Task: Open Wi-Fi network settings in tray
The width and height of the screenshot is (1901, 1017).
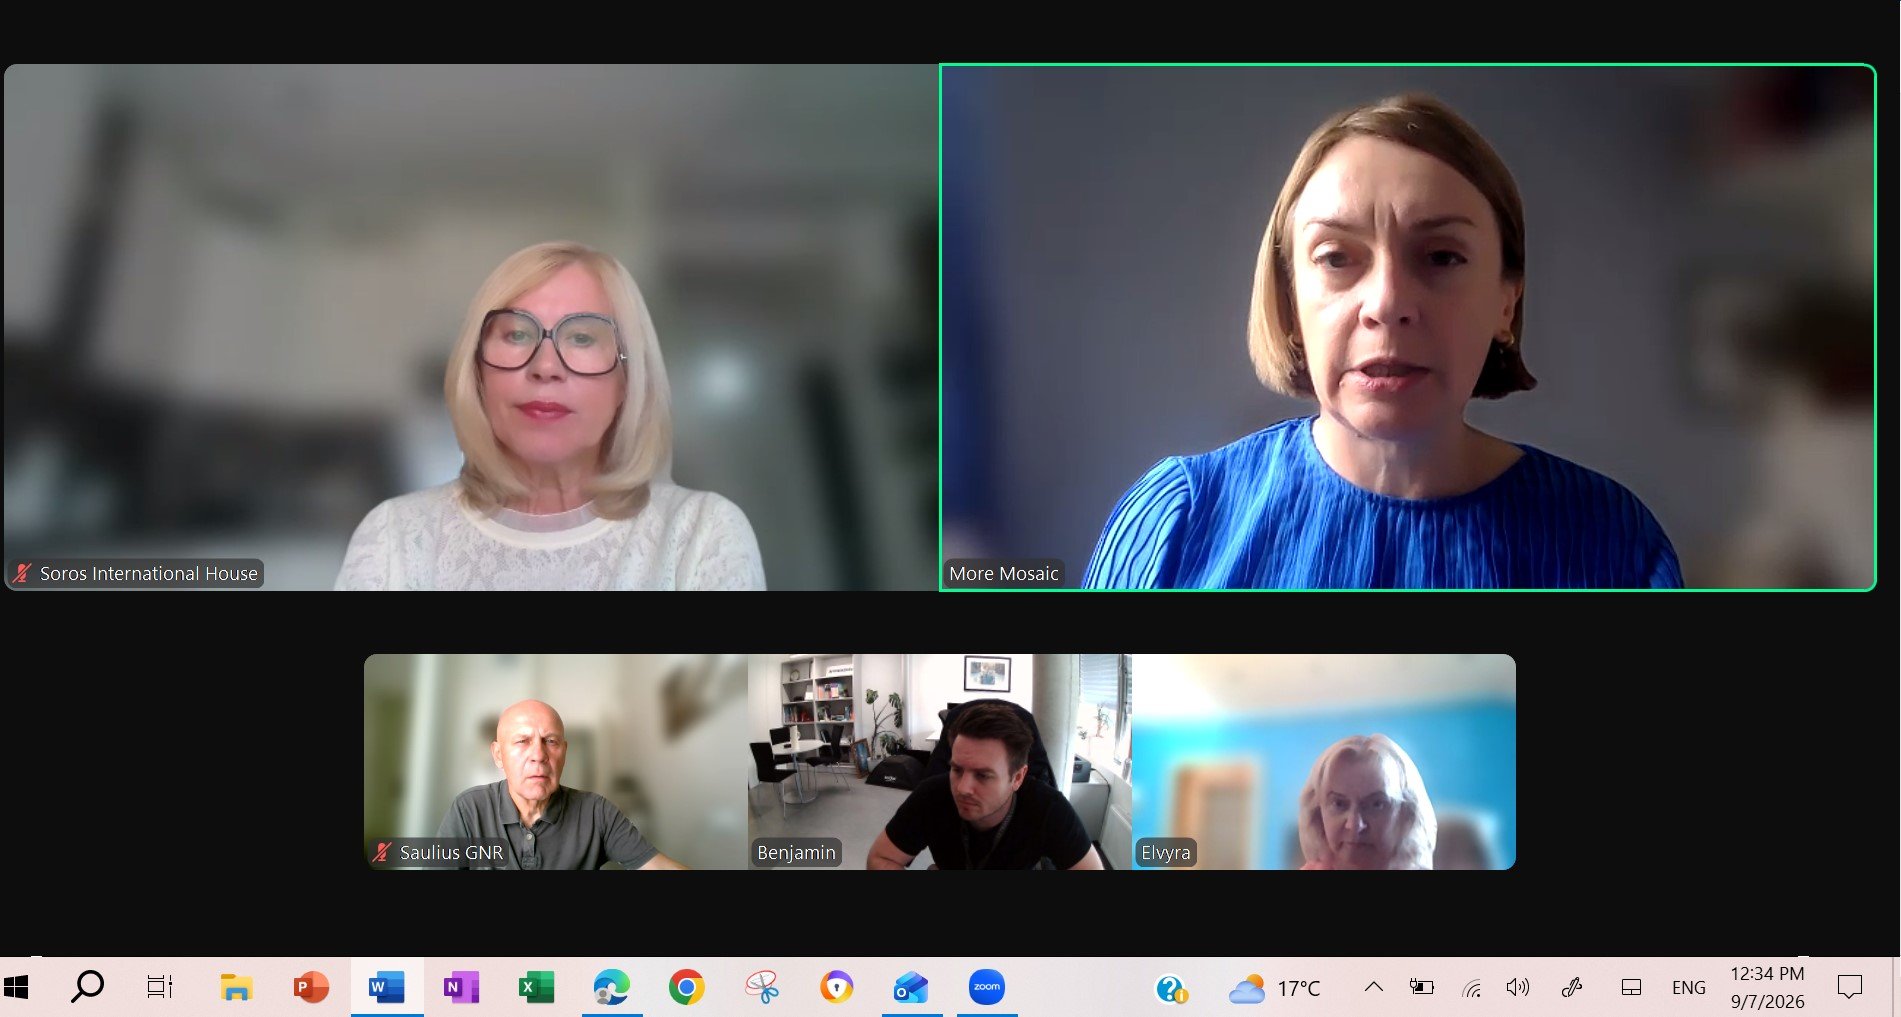Action: click(1471, 987)
